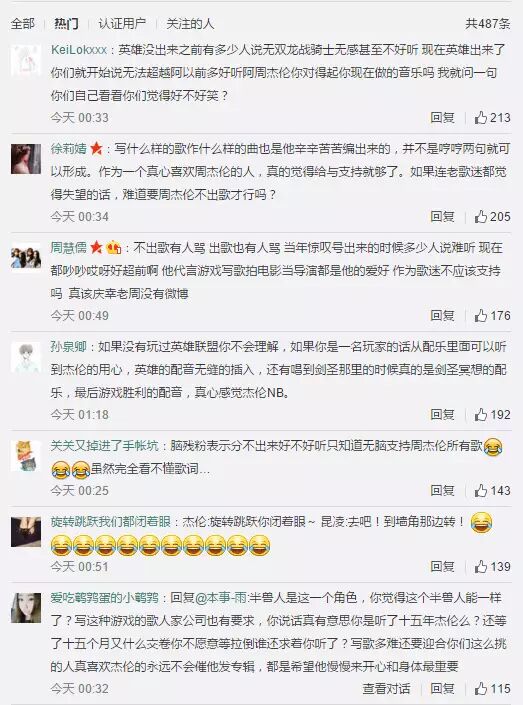Reply to KeiLokxxx's comment via 回复
Screen dimensions: 523x705
pyautogui.click(x=443, y=118)
